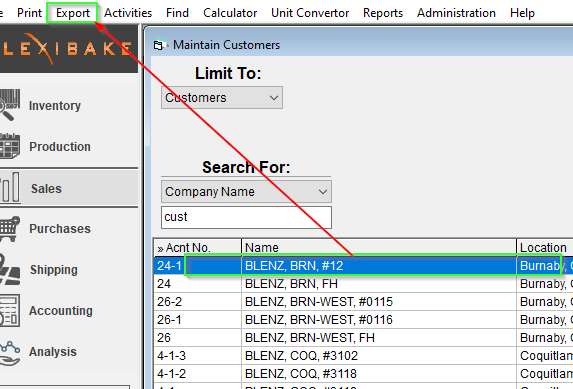
Task: Open the Print menu
Action: point(29,13)
